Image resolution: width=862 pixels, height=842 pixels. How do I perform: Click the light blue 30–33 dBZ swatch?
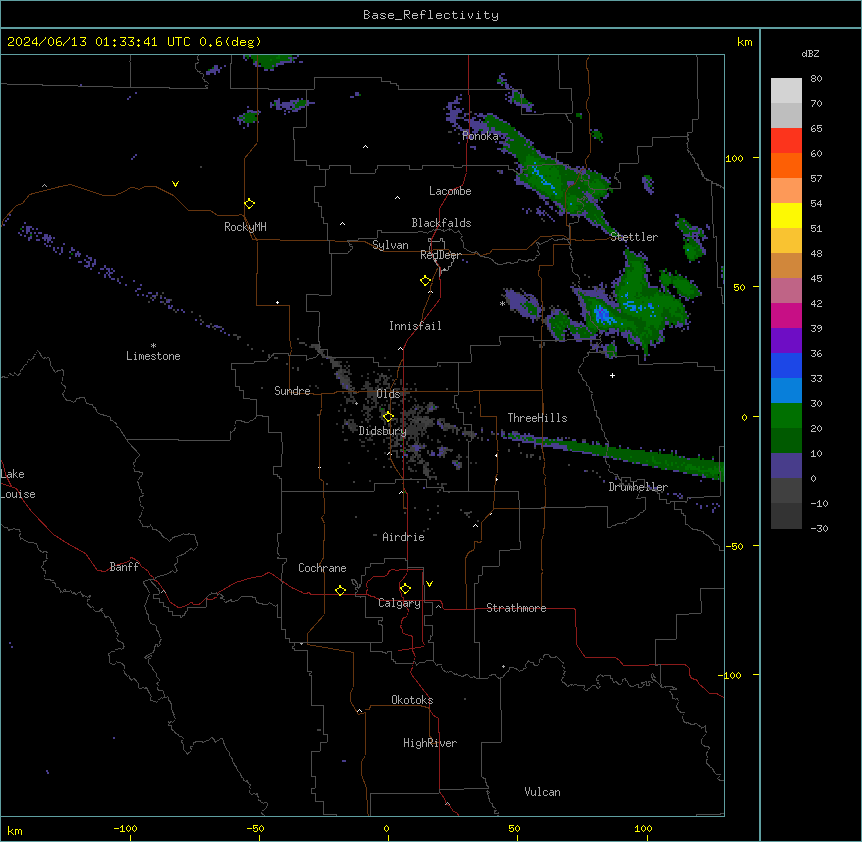pos(786,391)
